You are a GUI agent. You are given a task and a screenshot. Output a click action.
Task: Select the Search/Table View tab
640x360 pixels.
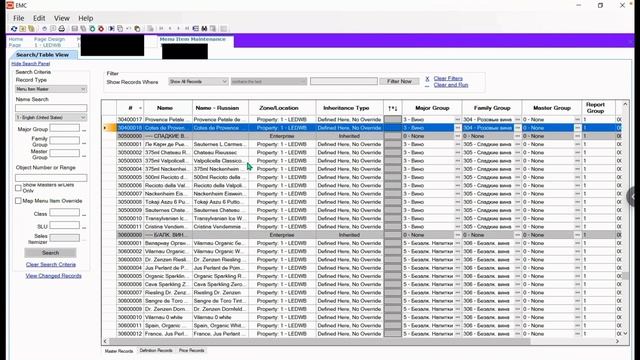tap(42, 55)
